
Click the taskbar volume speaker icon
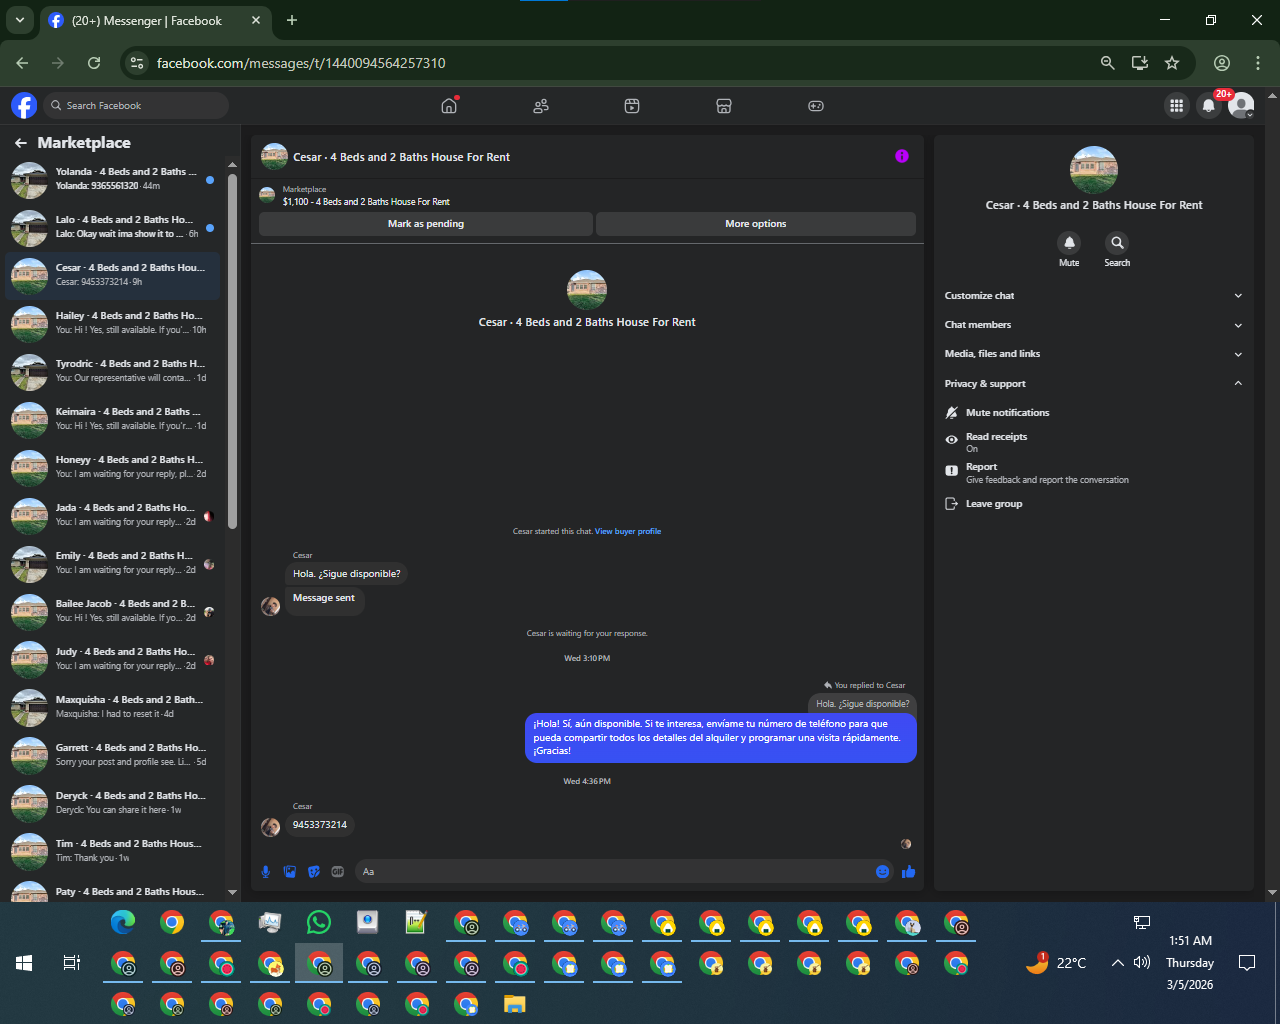[x=1142, y=963]
